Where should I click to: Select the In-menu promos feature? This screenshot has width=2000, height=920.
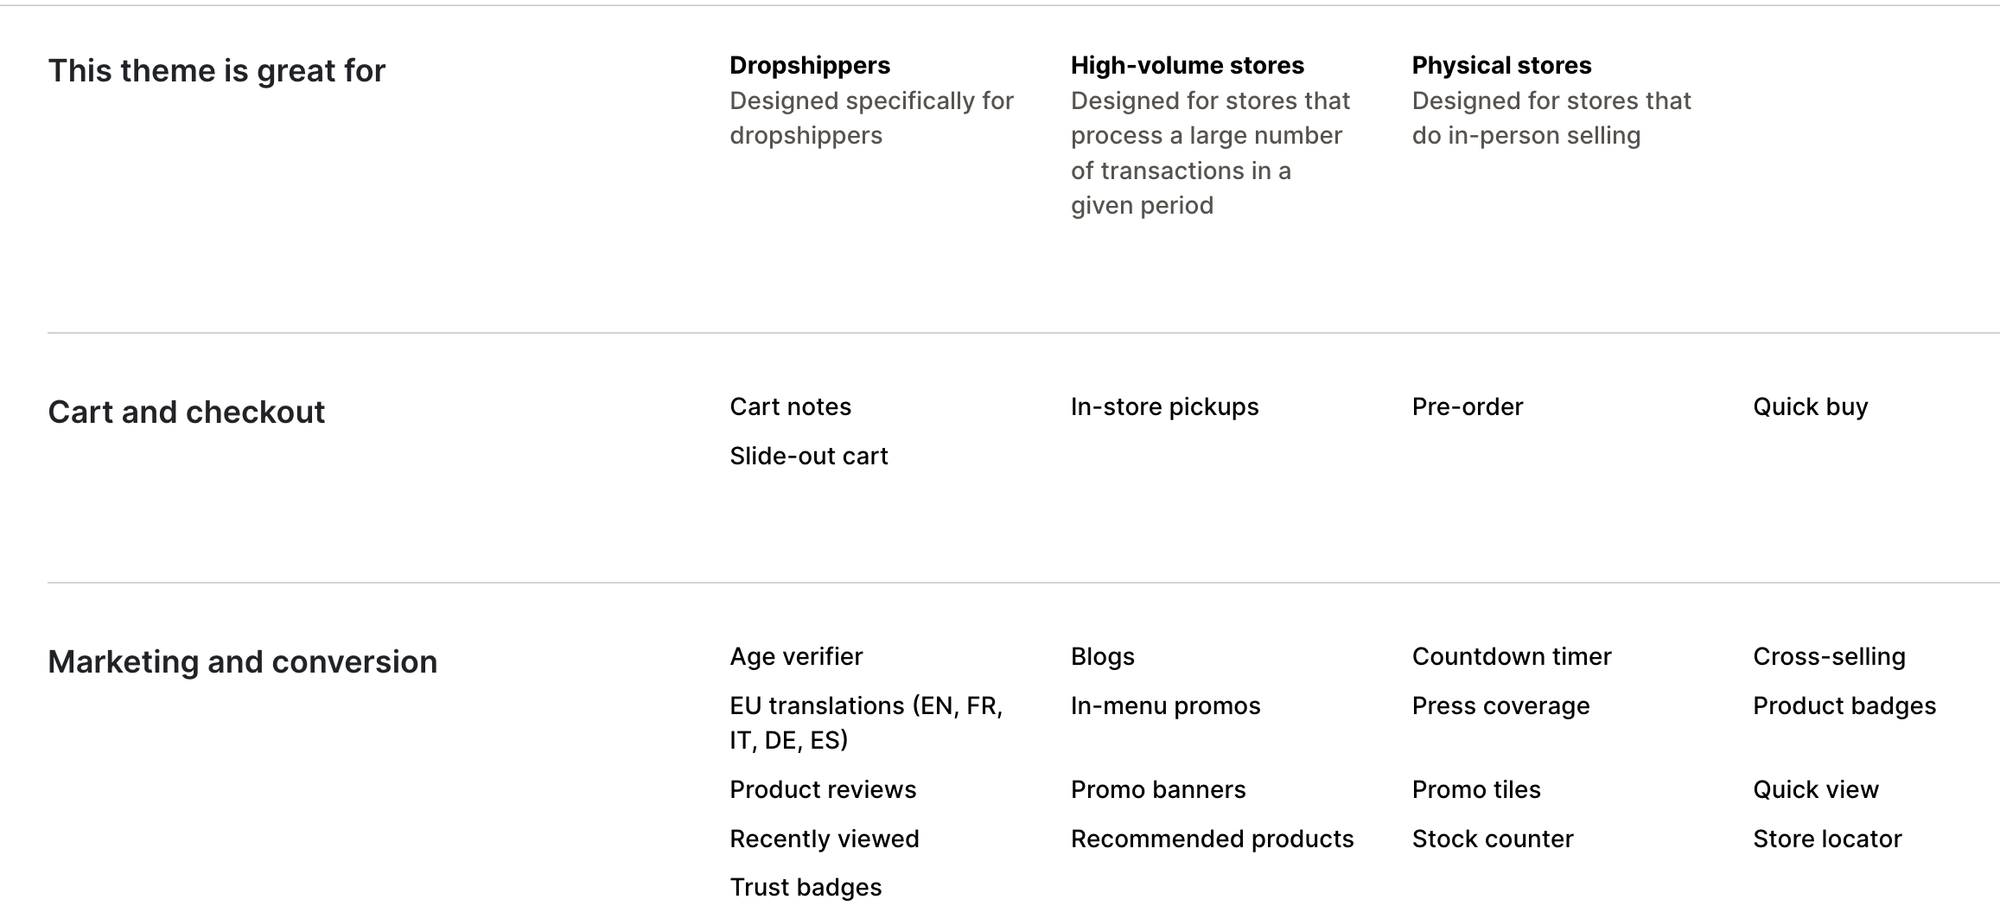tap(1165, 706)
